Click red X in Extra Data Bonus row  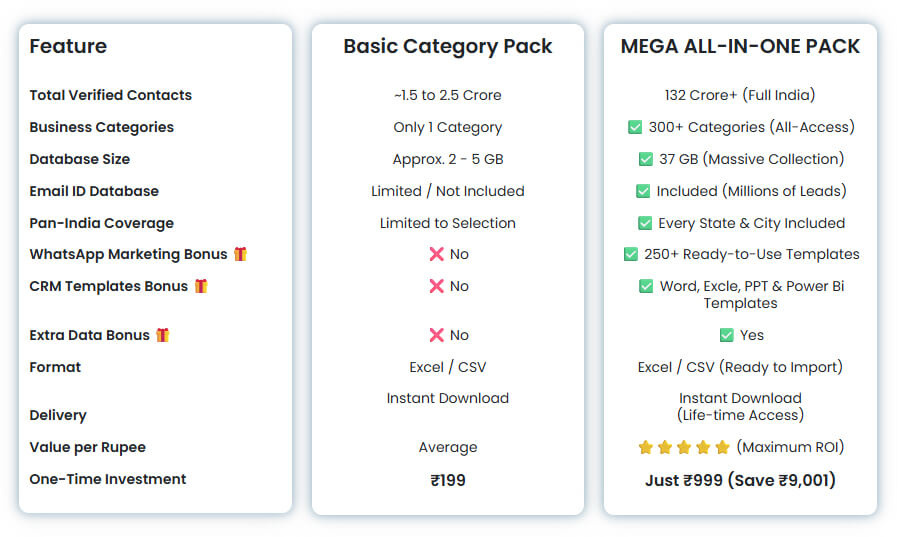[x=436, y=335]
